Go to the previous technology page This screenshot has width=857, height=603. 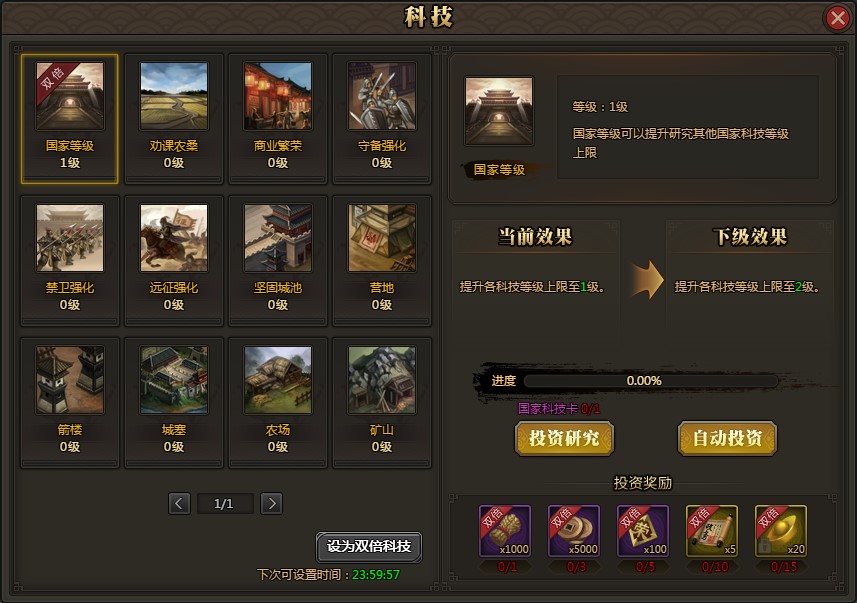point(179,504)
